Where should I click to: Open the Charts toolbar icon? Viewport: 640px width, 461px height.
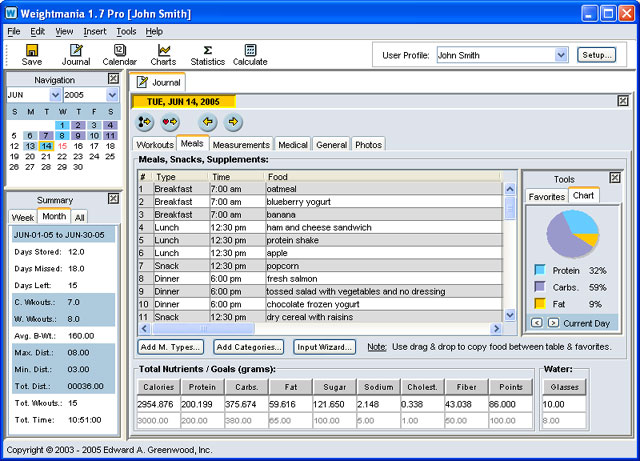pyautogui.click(x=163, y=55)
